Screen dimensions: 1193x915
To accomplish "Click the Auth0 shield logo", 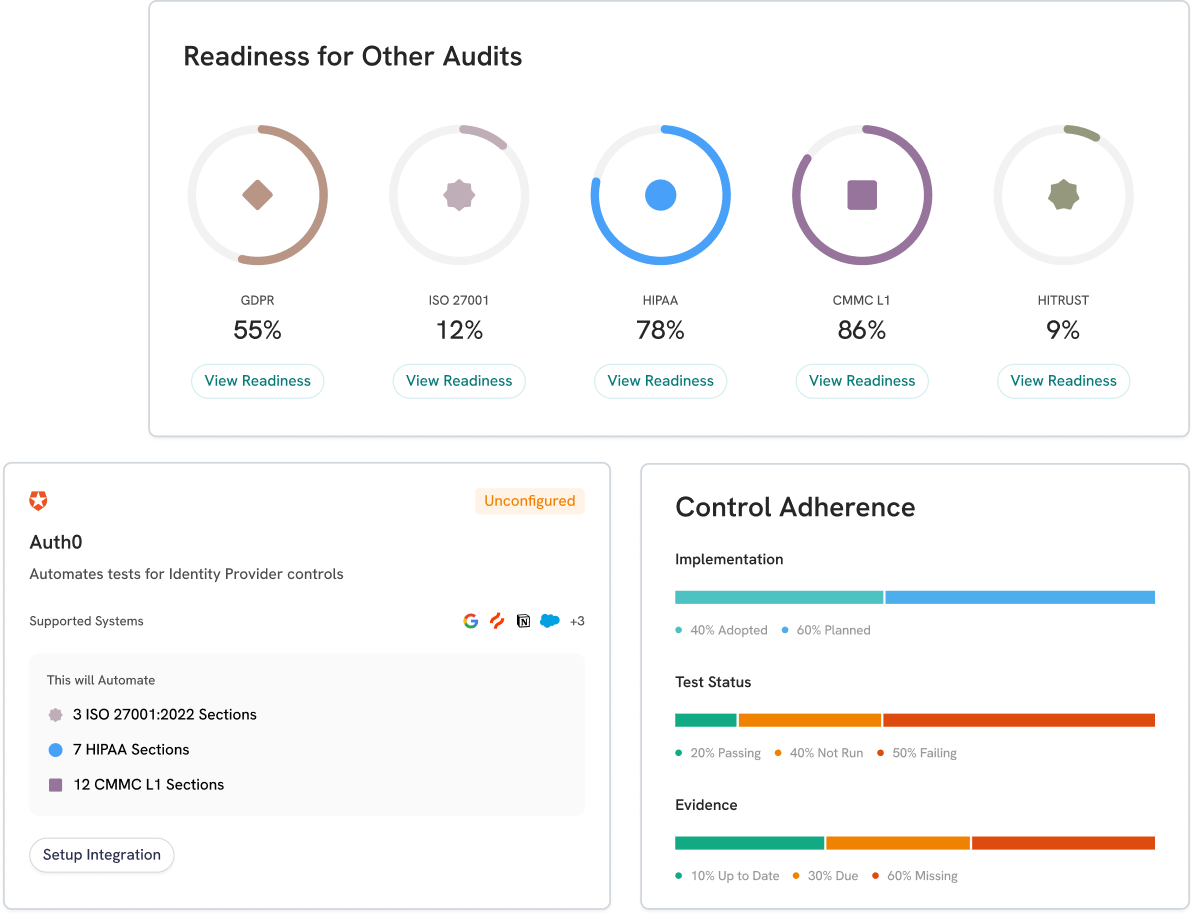I will [38, 500].
